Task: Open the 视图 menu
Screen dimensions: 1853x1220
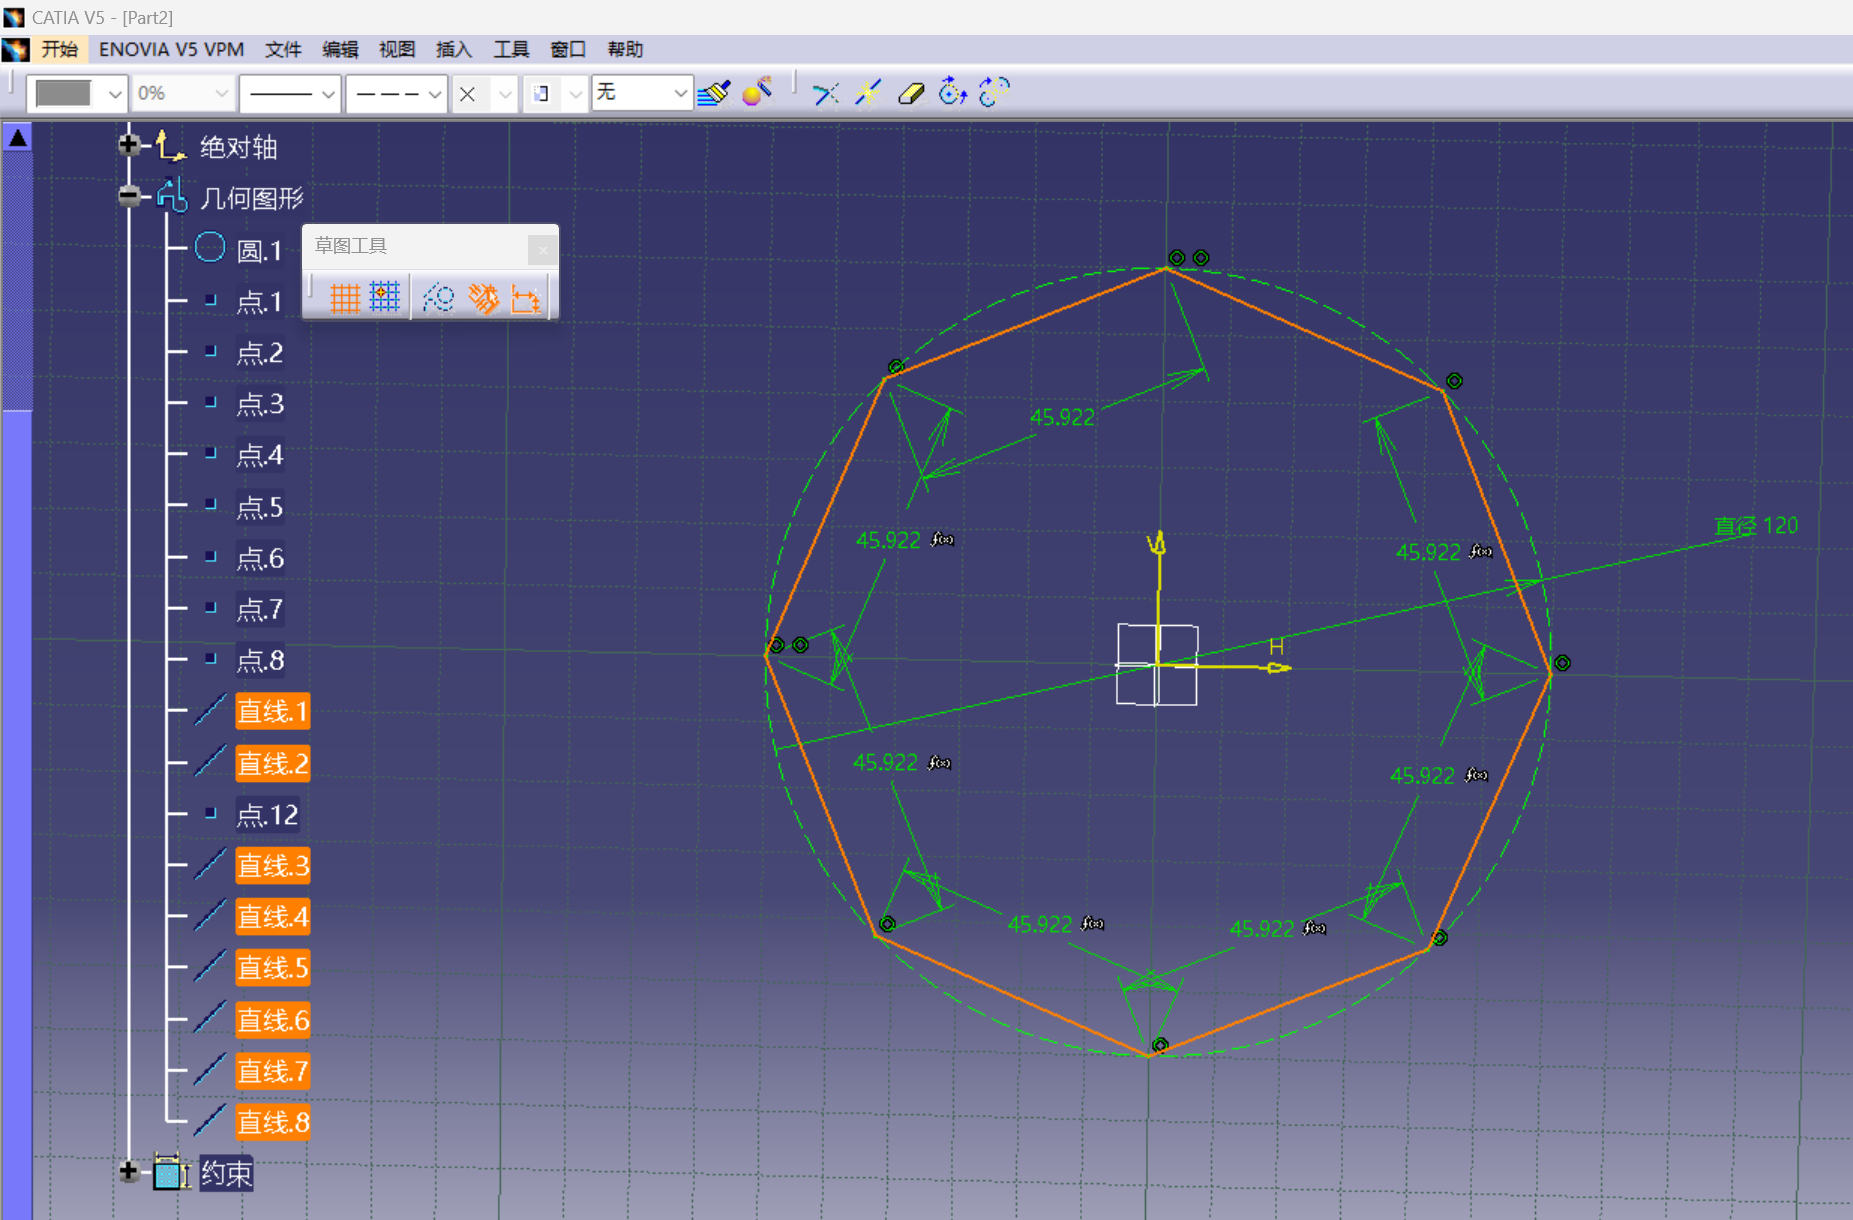Action: click(397, 49)
